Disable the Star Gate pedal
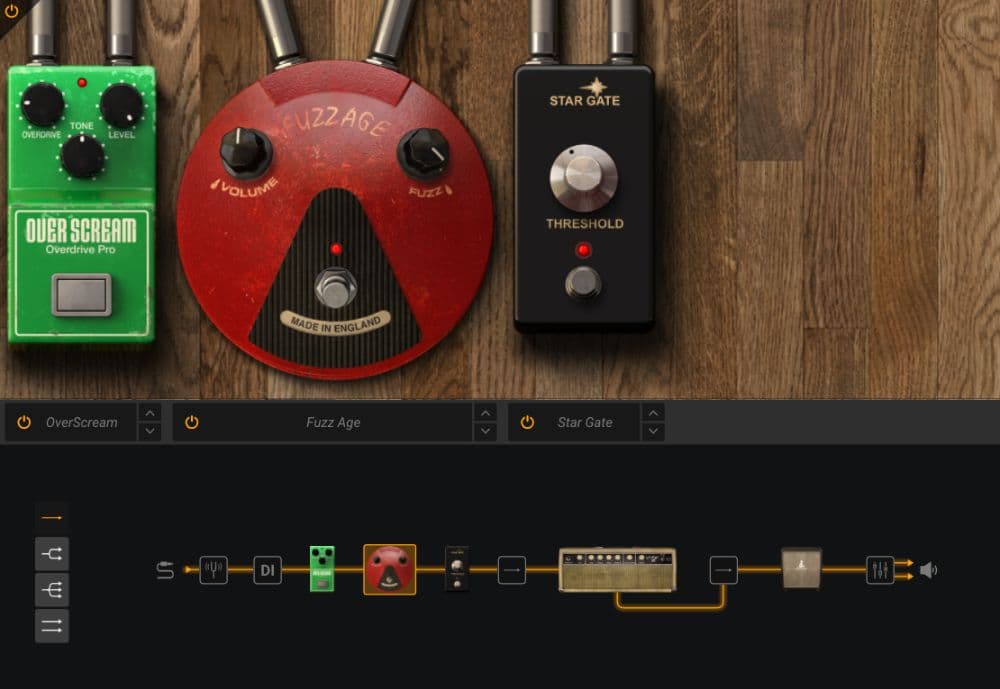 [x=526, y=422]
